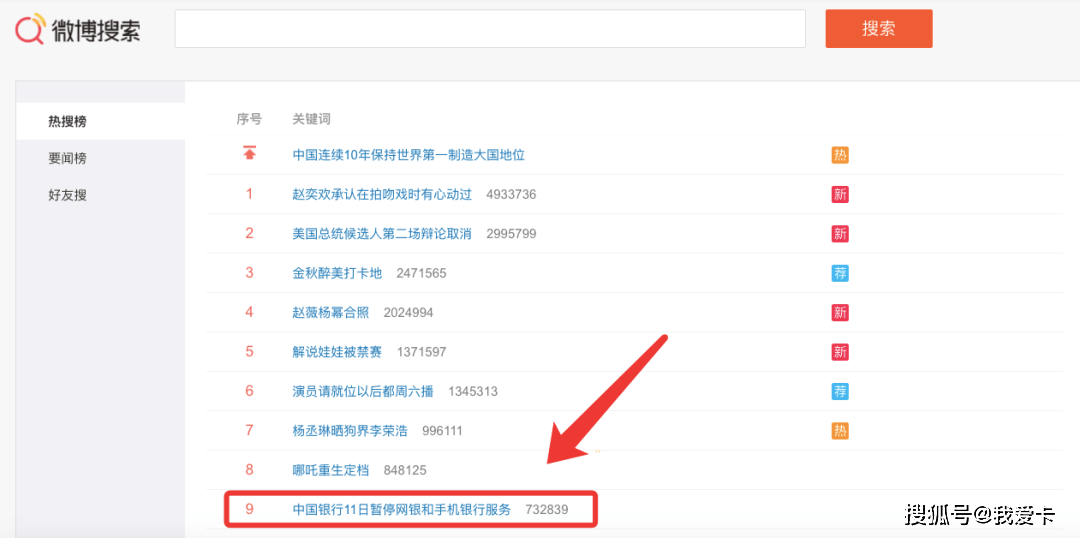Click the 热 badge on the pinned topic
The height and width of the screenshot is (538, 1080).
pos(840,155)
